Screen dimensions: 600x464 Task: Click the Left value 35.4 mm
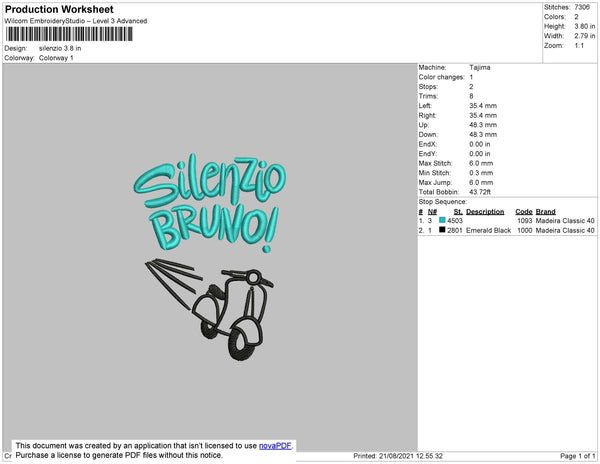tap(483, 106)
